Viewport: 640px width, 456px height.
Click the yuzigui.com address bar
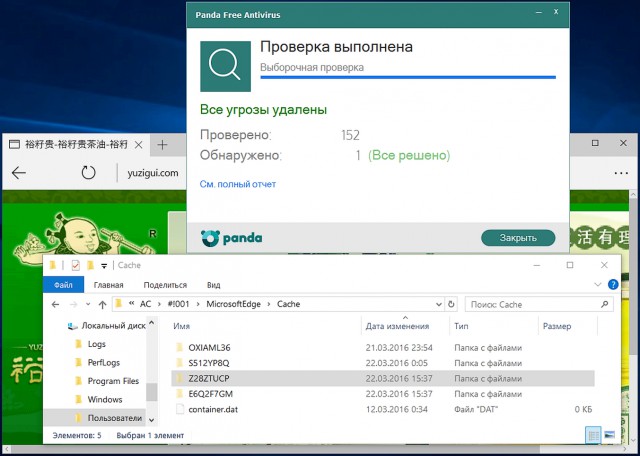click(x=153, y=173)
